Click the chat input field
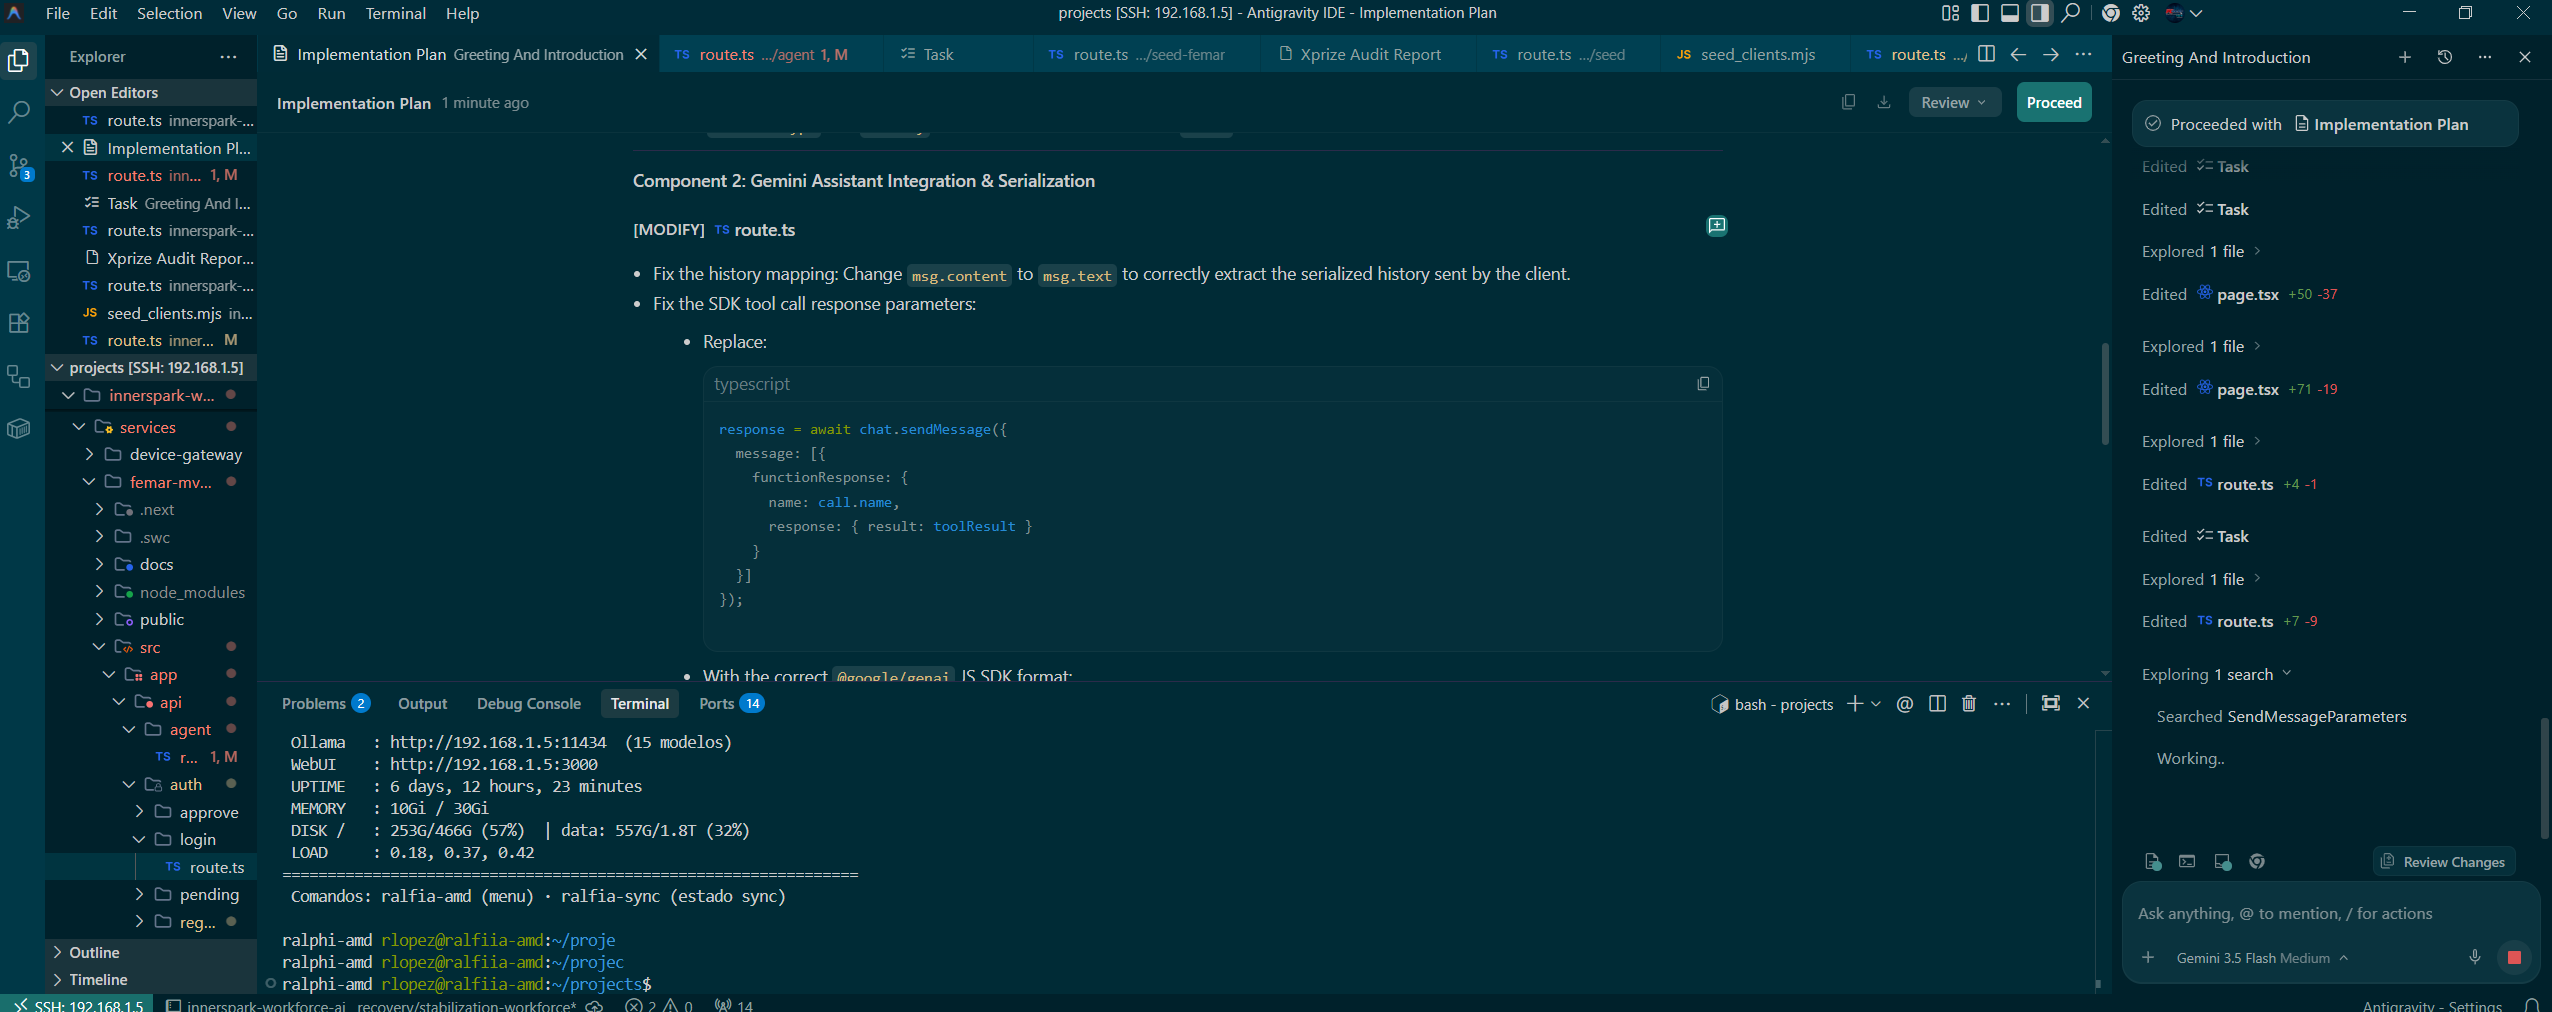This screenshot has height=1012, width=2552. click(2330, 913)
